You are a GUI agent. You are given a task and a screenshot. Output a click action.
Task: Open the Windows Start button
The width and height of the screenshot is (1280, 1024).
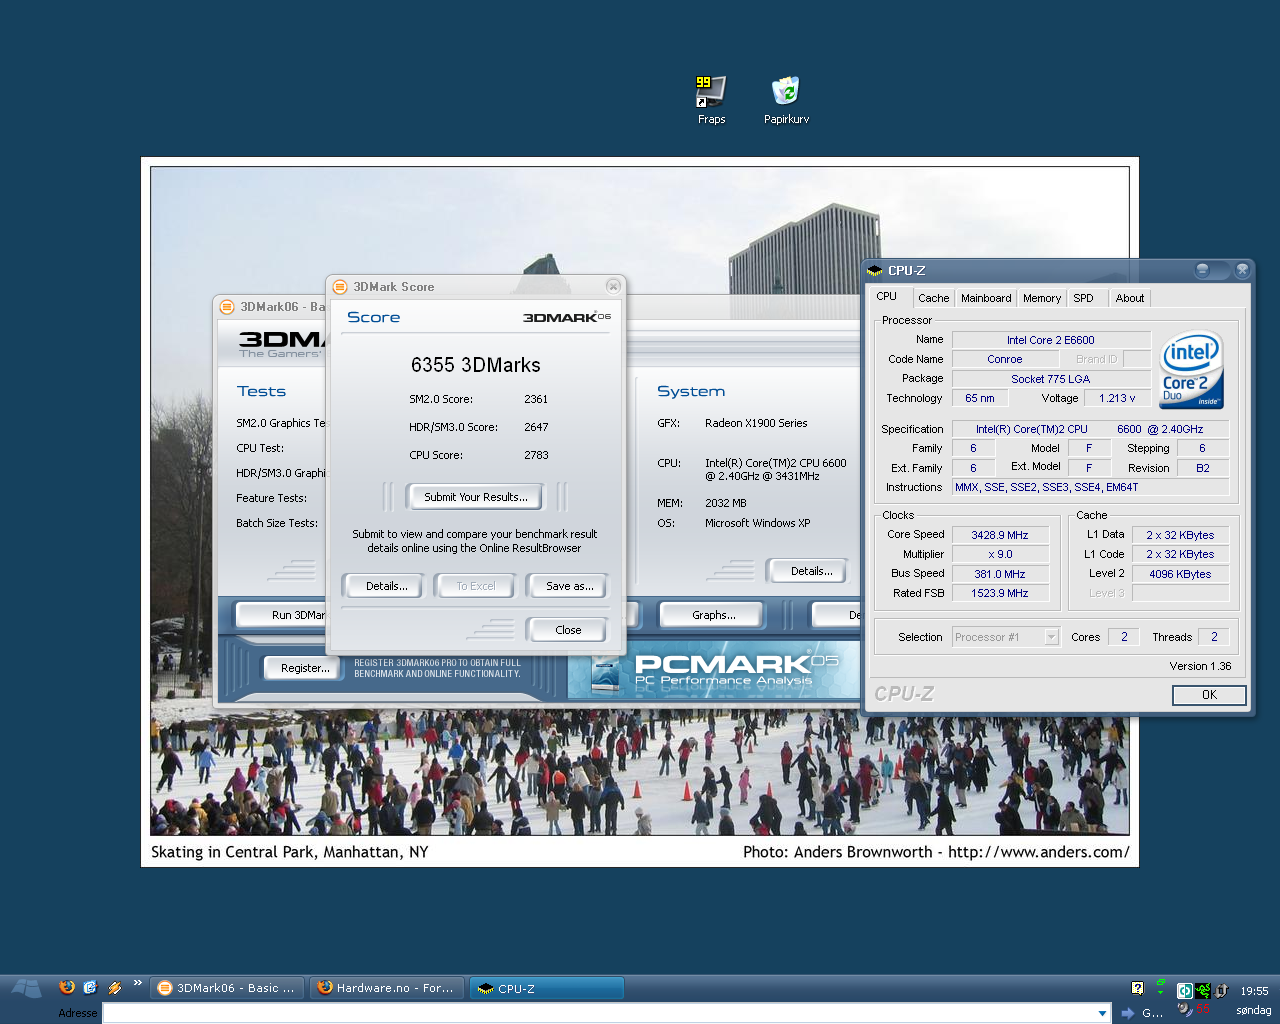[x=26, y=988]
